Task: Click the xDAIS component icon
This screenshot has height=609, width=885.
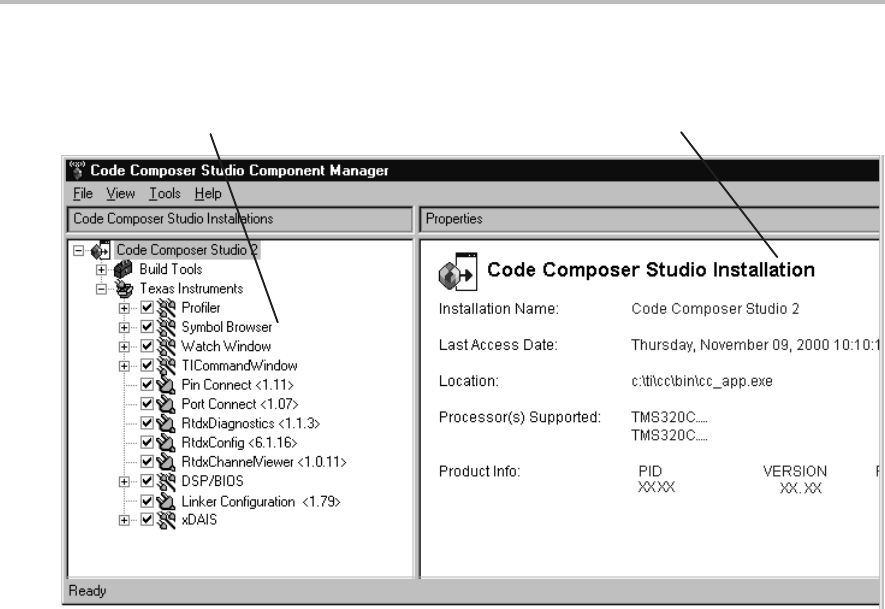Action: point(166,520)
